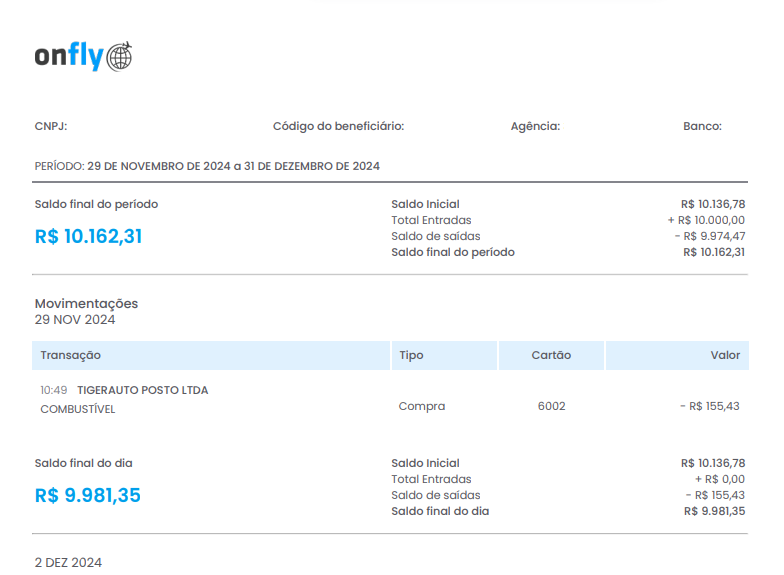This screenshot has height=575, width=784.
Task: Click the 'Compra' transaction type
Action: (422, 406)
